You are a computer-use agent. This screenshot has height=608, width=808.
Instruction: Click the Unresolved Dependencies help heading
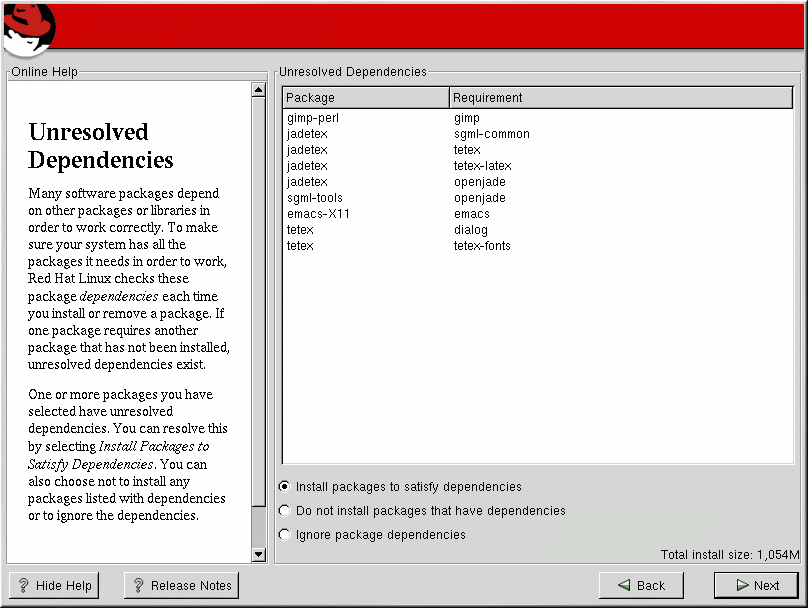pyautogui.click(x=100, y=146)
